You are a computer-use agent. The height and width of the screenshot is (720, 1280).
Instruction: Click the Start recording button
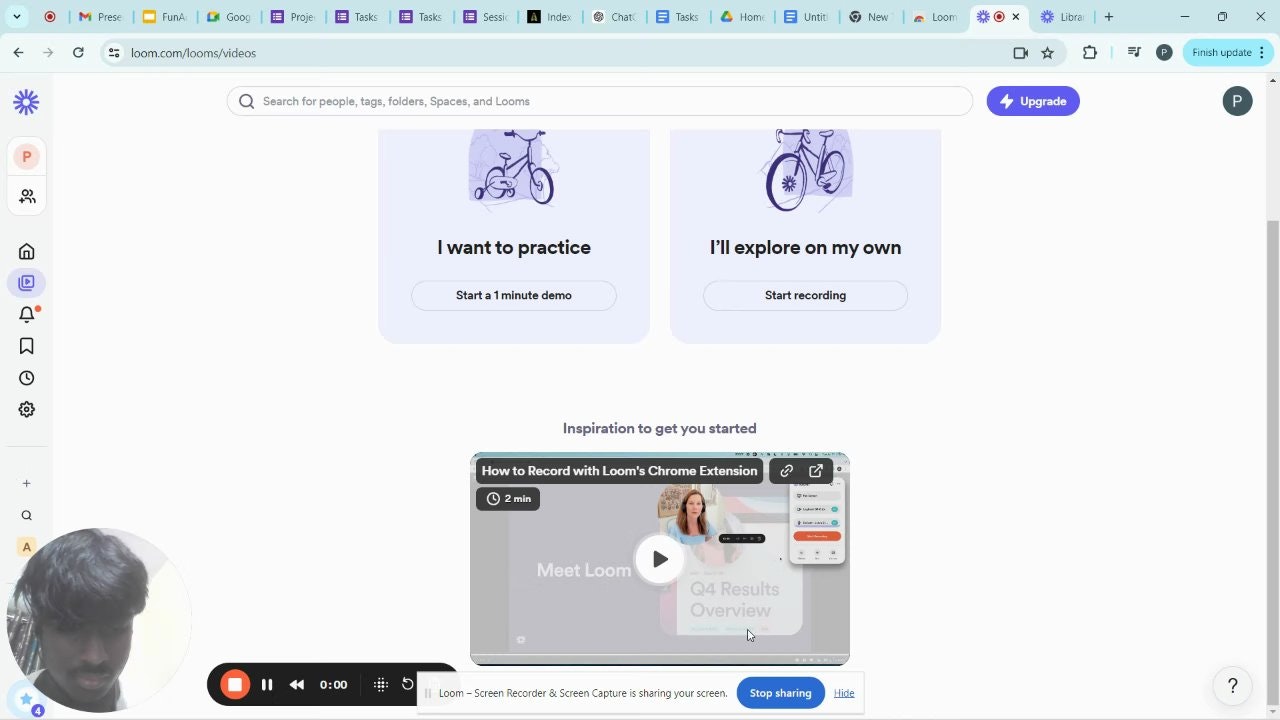click(805, 296)
